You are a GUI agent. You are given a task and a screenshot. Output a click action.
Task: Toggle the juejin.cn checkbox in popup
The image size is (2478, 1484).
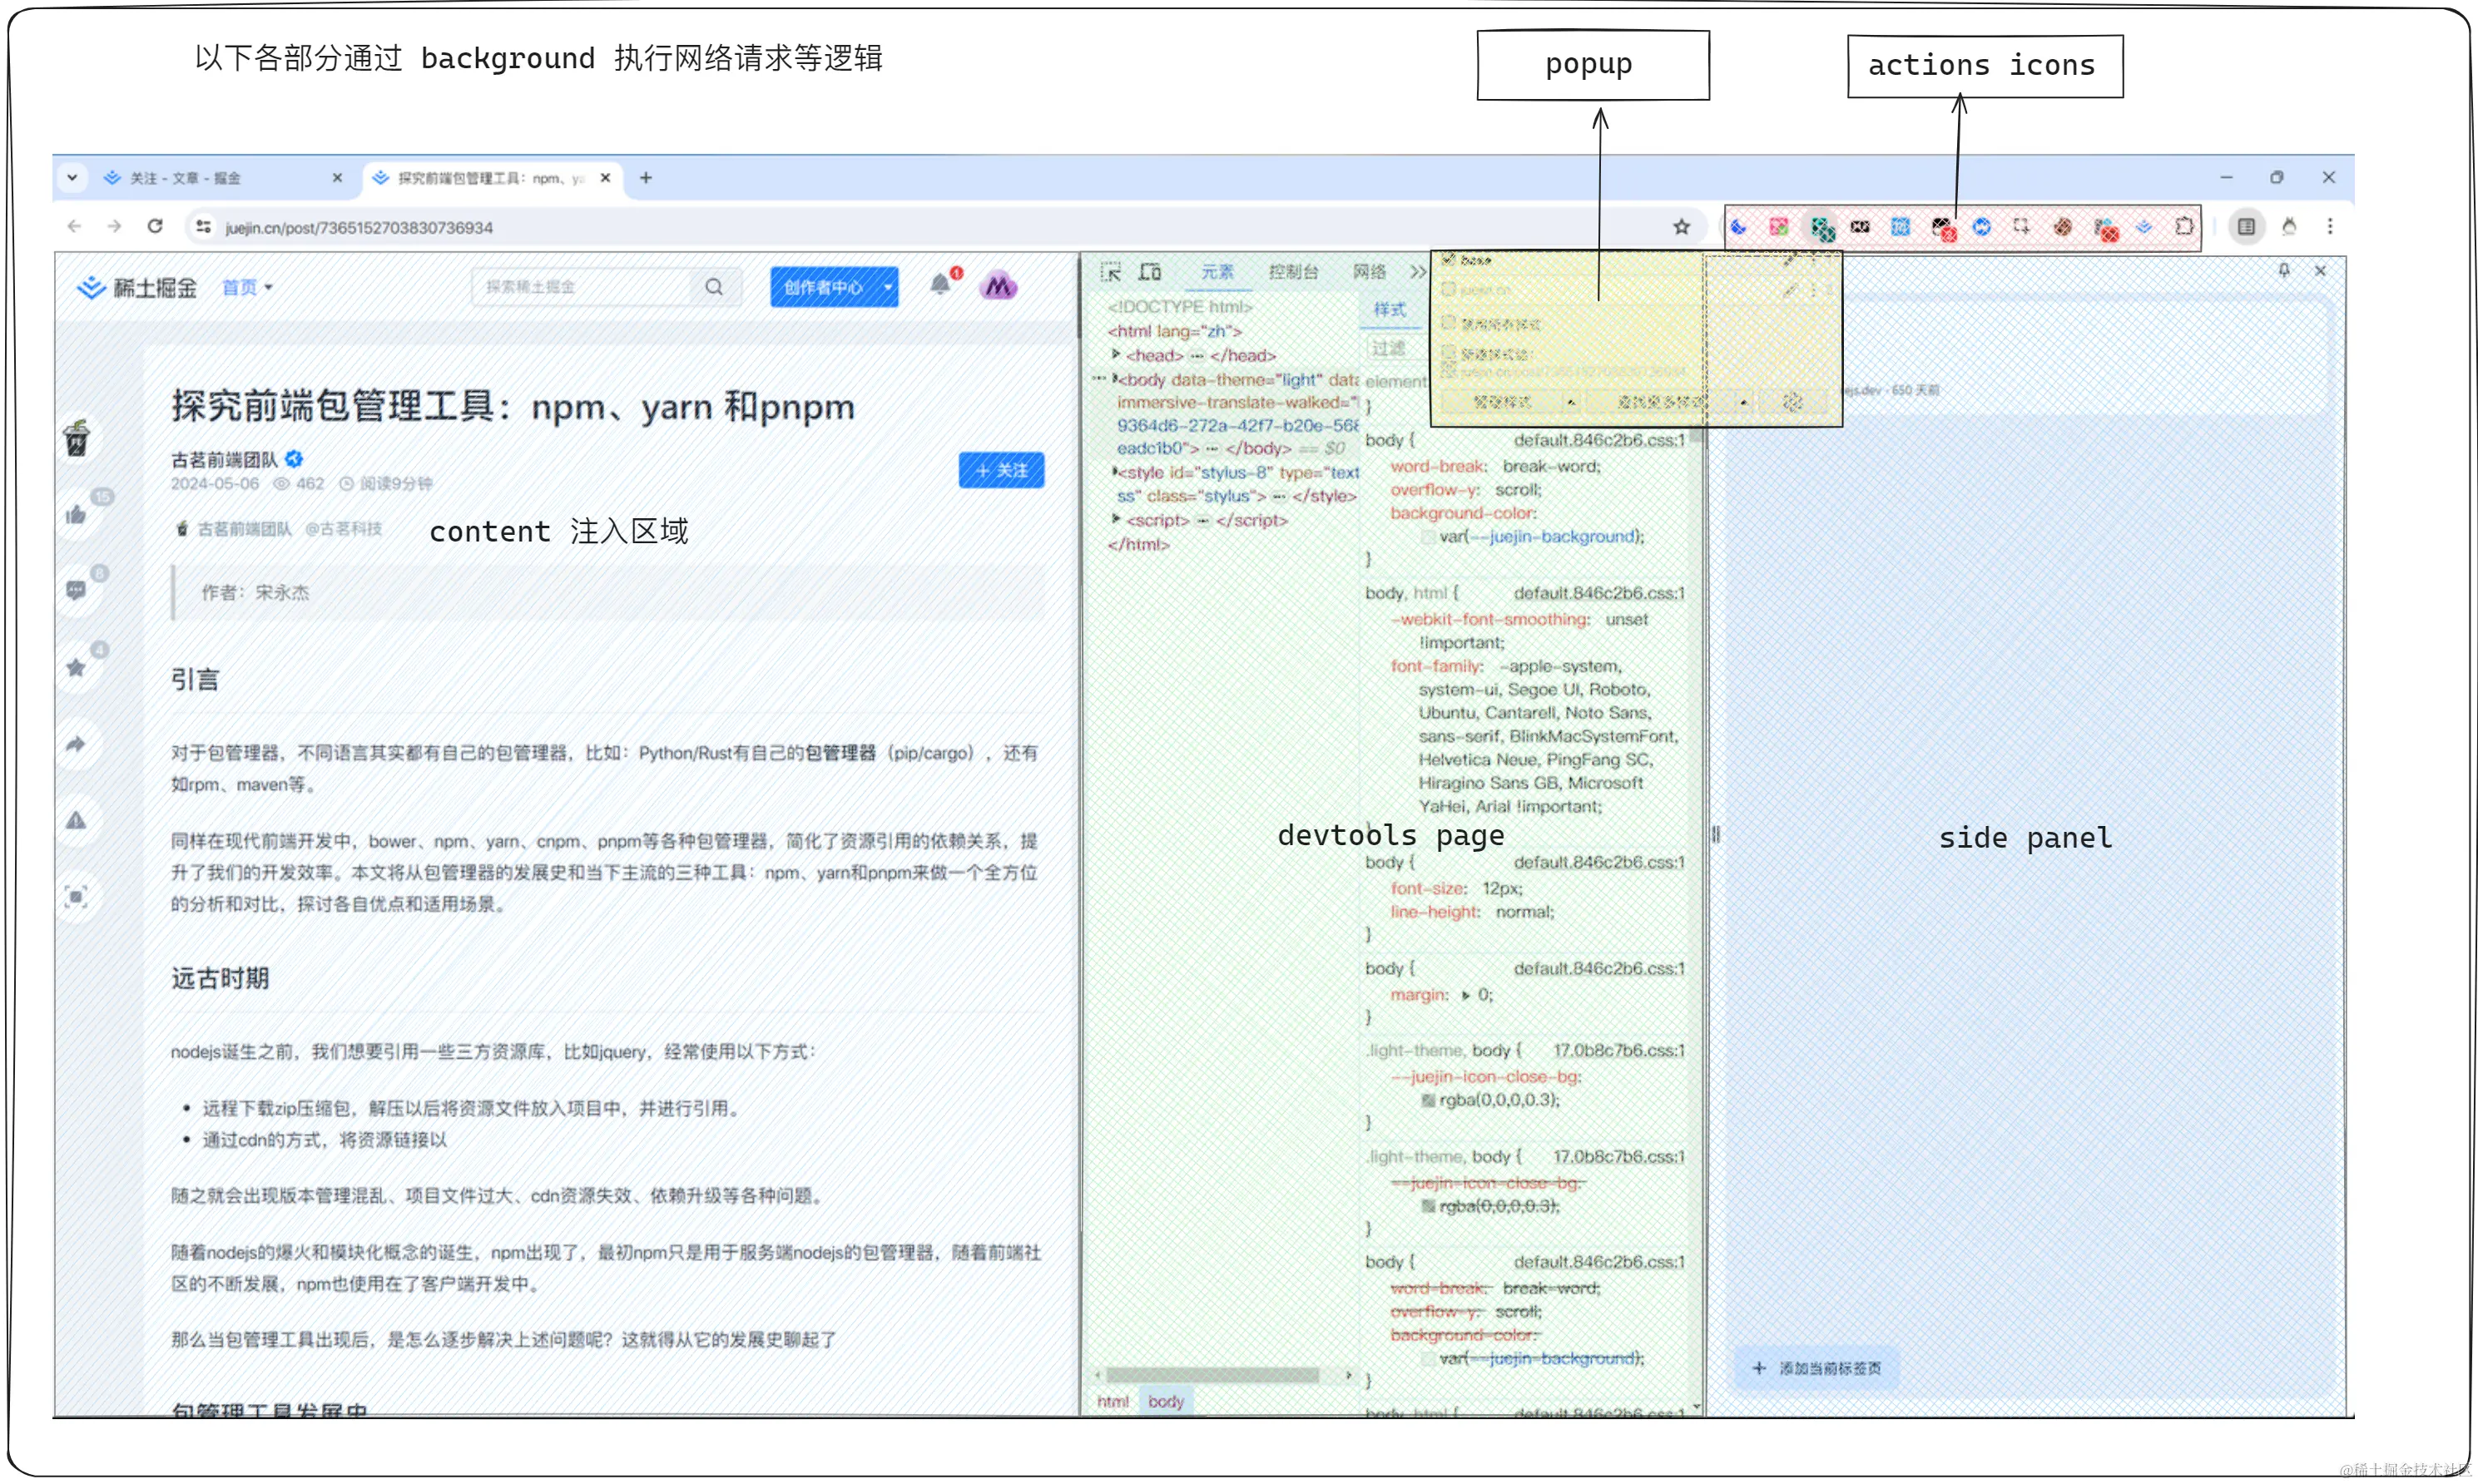pos(1448,290)
